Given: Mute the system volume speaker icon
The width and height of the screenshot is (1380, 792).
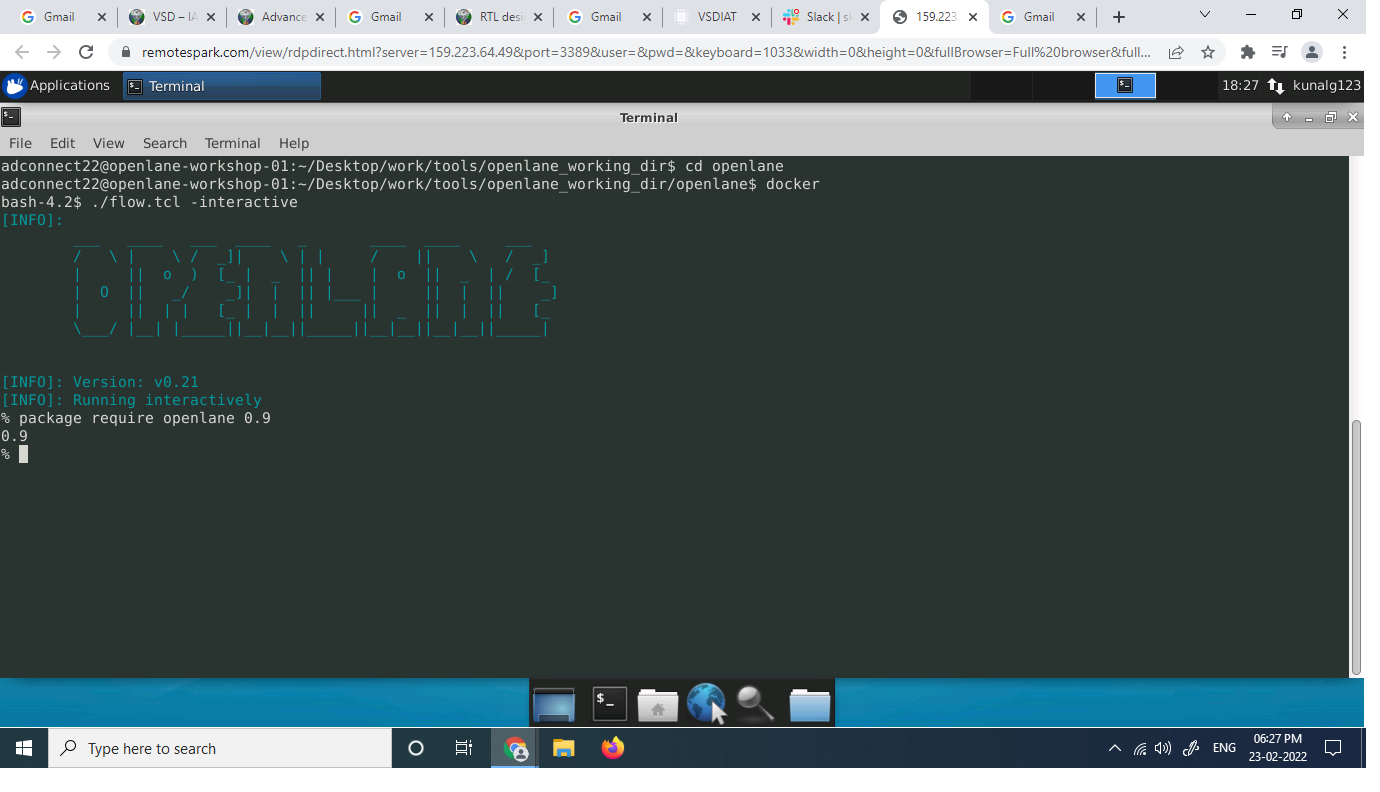Looking at the screenshot, I should pyautogui.click(x=1164, y=747).
